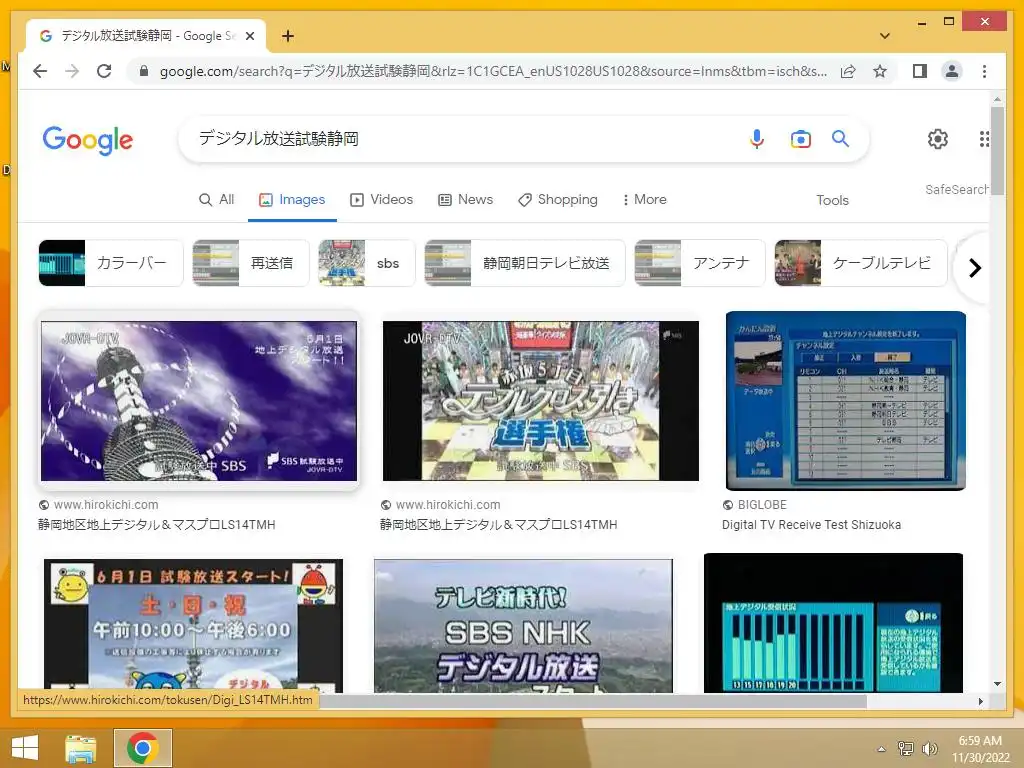Image resolution: width=1024 pixels, height=768 pixels.
Task: Open the teal signal bars image result
Action: point(833,622)
